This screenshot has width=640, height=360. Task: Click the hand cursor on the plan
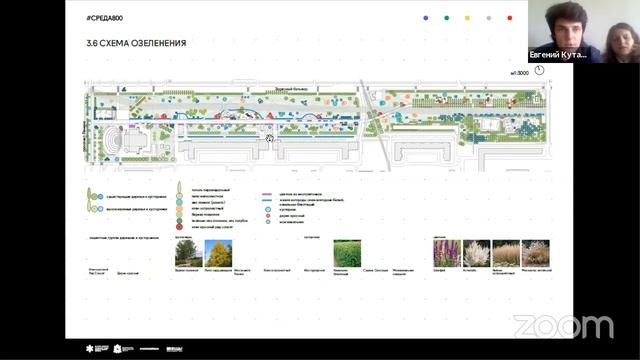click(x=269, y=139)
